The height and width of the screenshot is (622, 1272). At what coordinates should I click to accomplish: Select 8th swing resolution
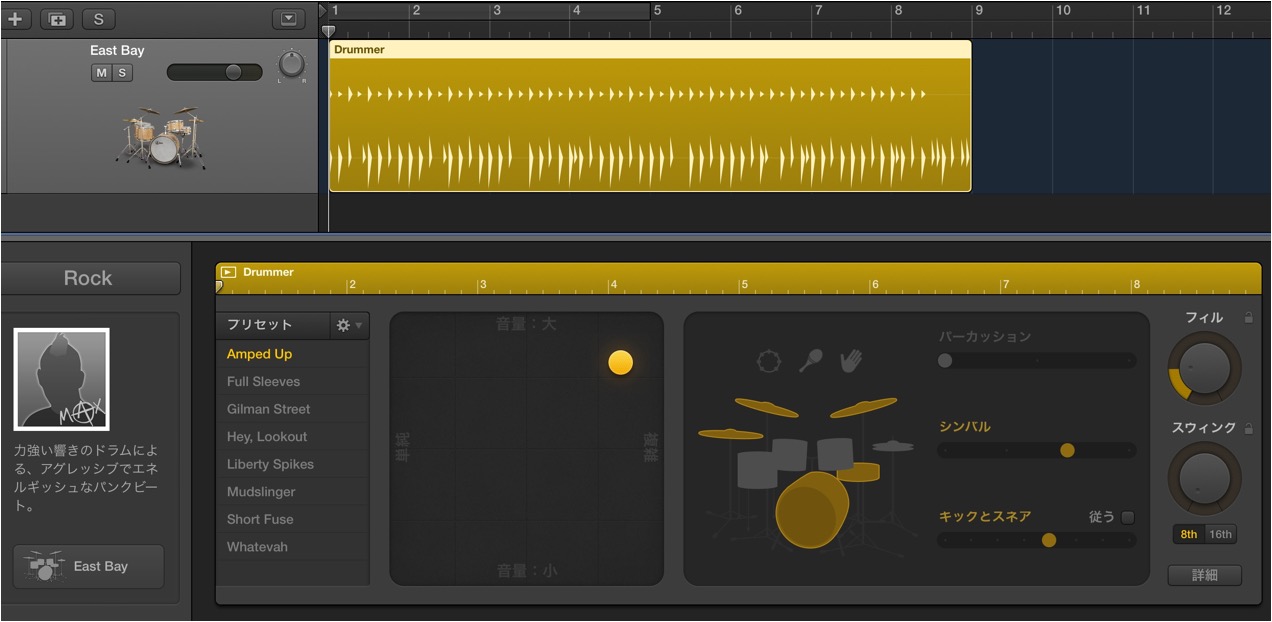pyautogui.click(x=1189, y=534)
